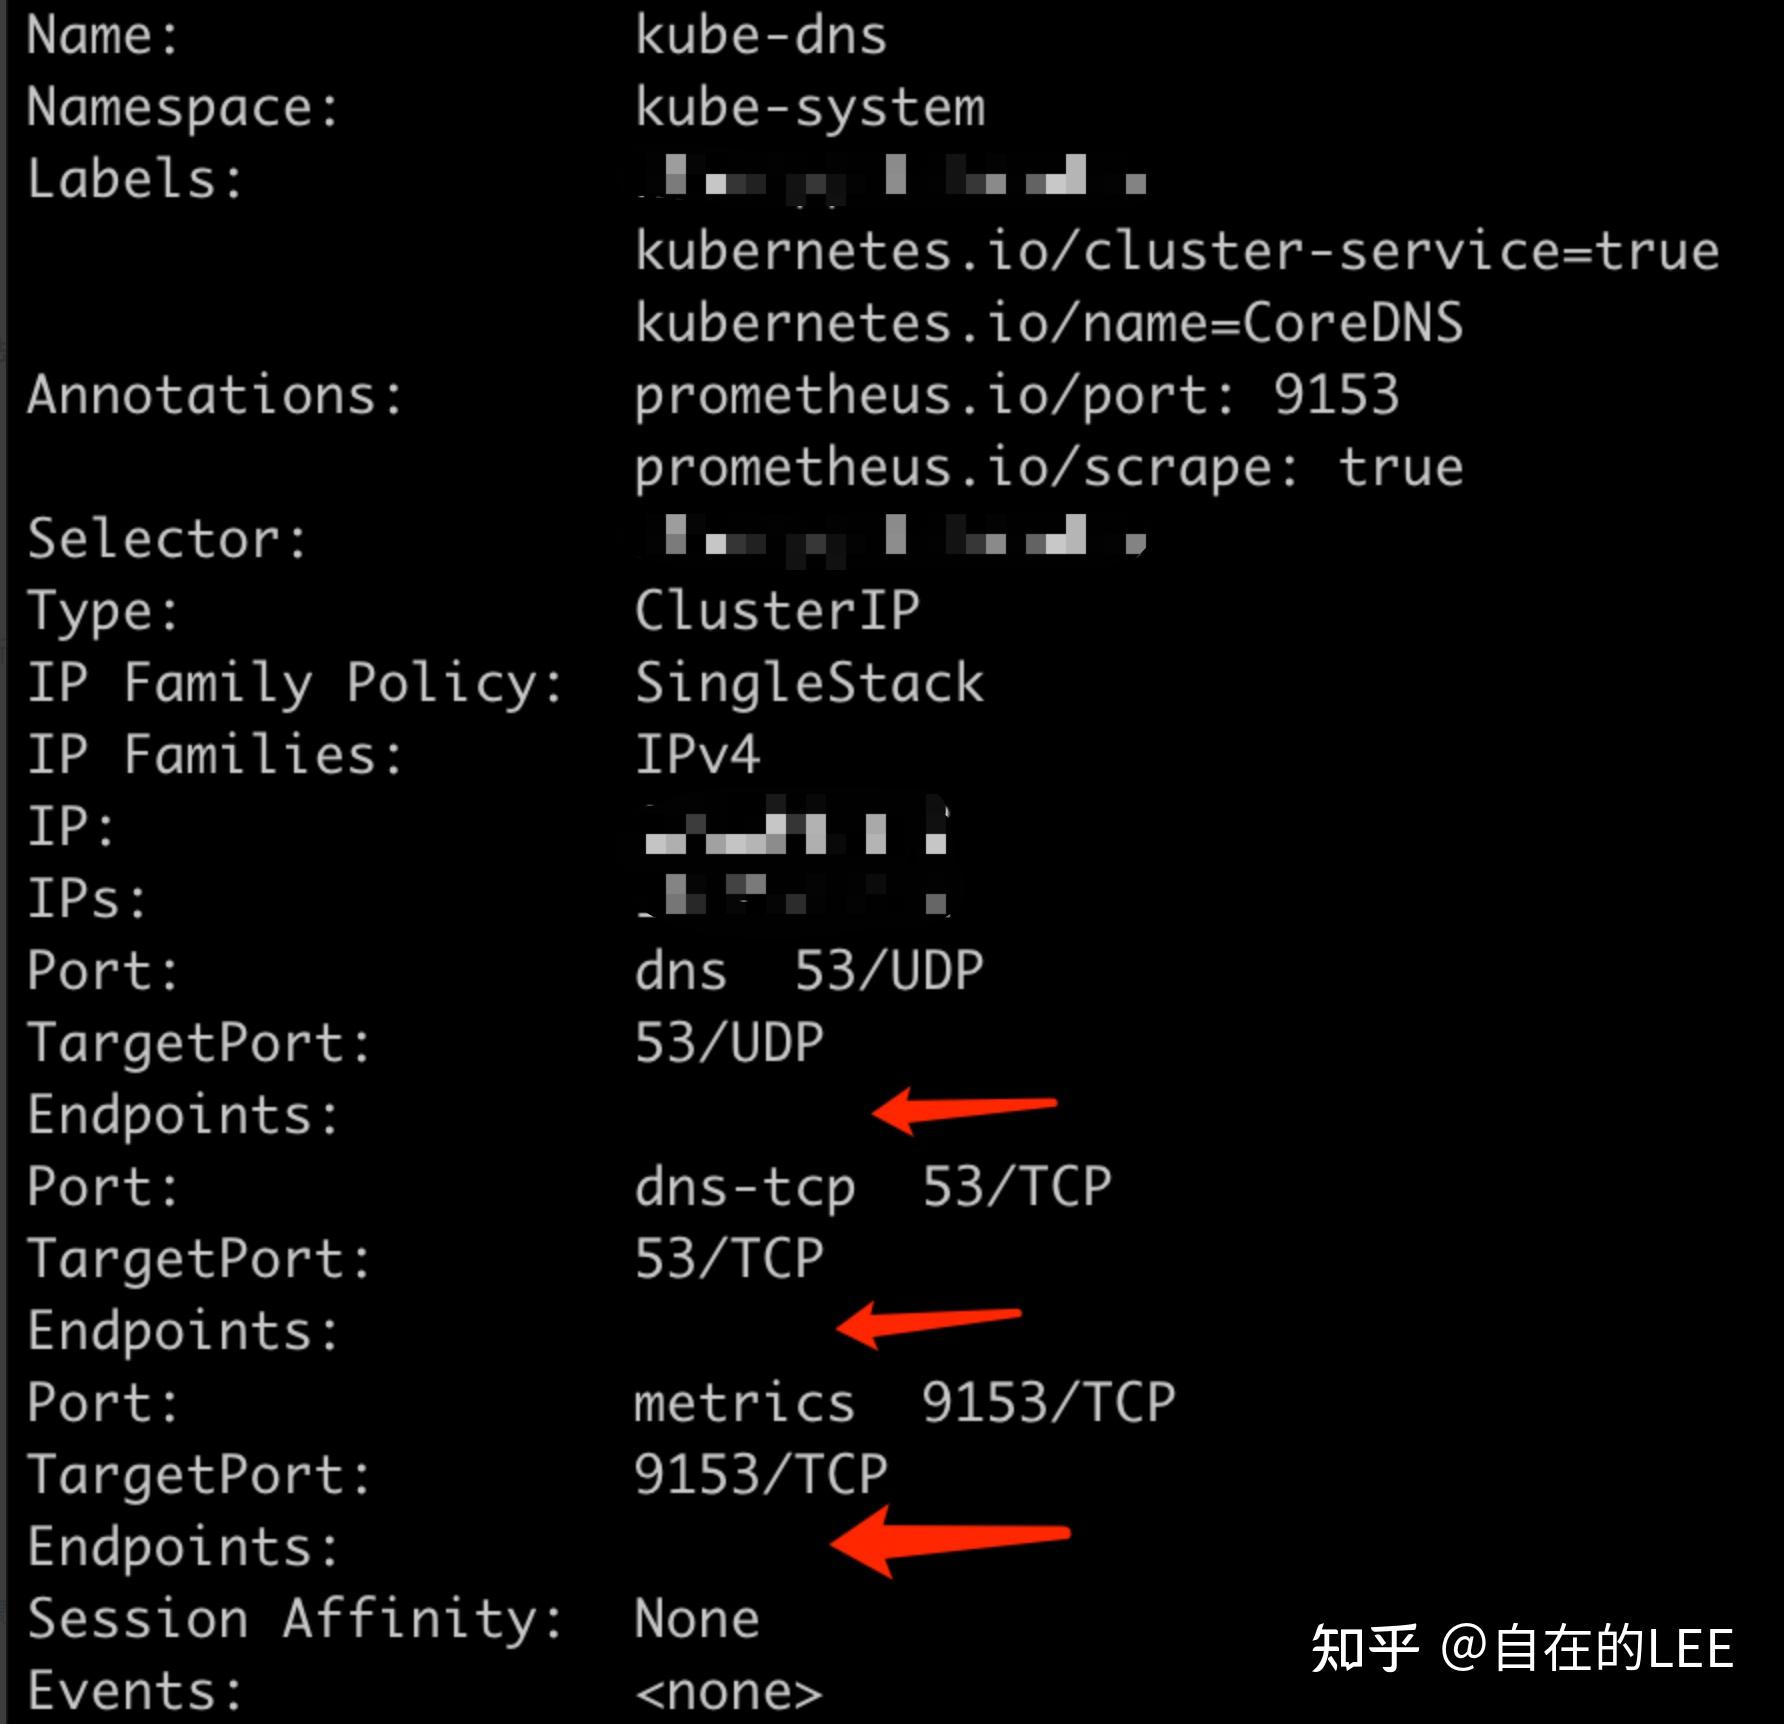This screenshot has height=1724, width=1784.
Task: Click the 知乎 @自在的LEE watermark
Action: coord(1522,1648)
